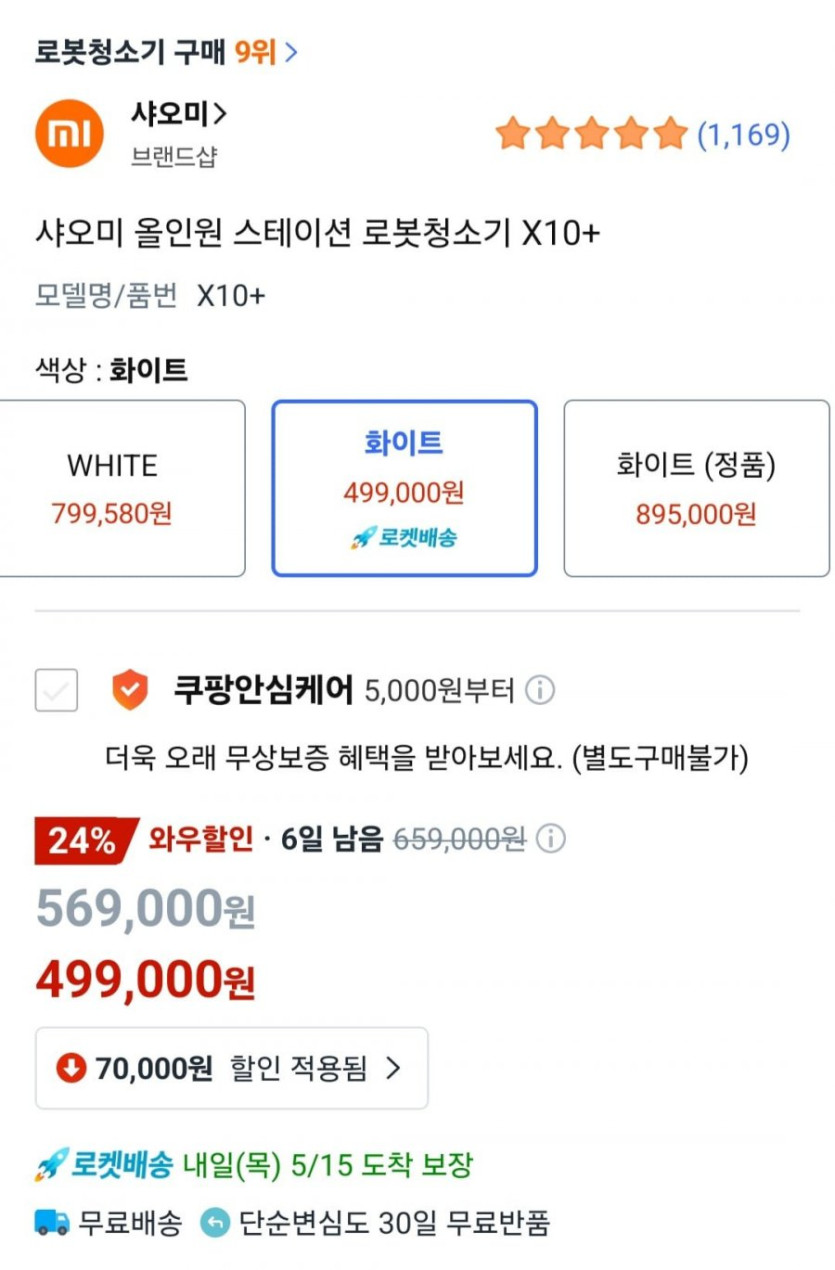This screenshot has height=1270, width=835.
Task: Expand the 70,000원 할인 적용됨 details
Action: click(x=232, y=1068)
